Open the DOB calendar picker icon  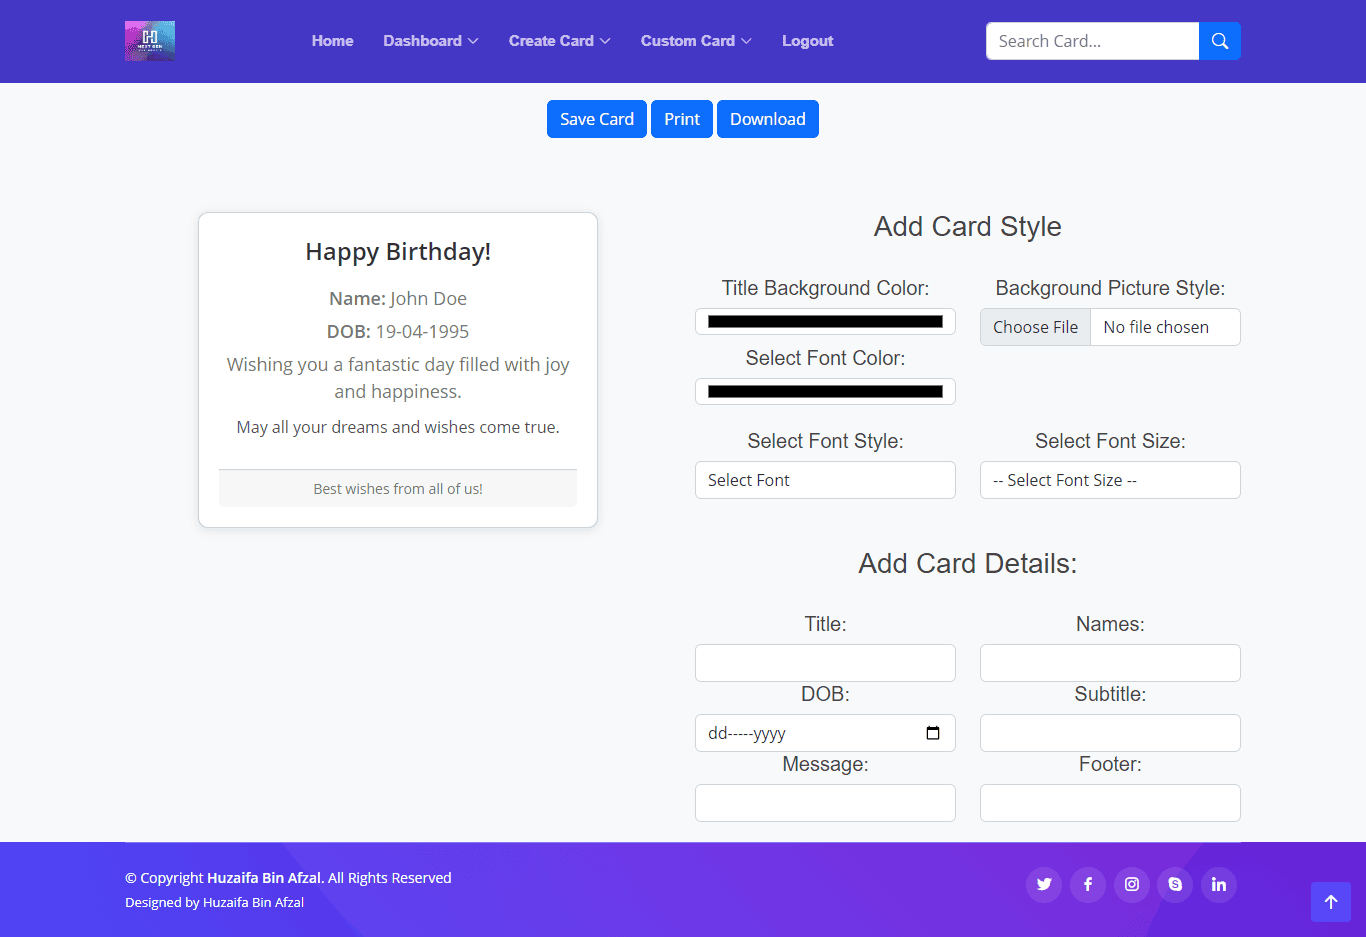933,733
